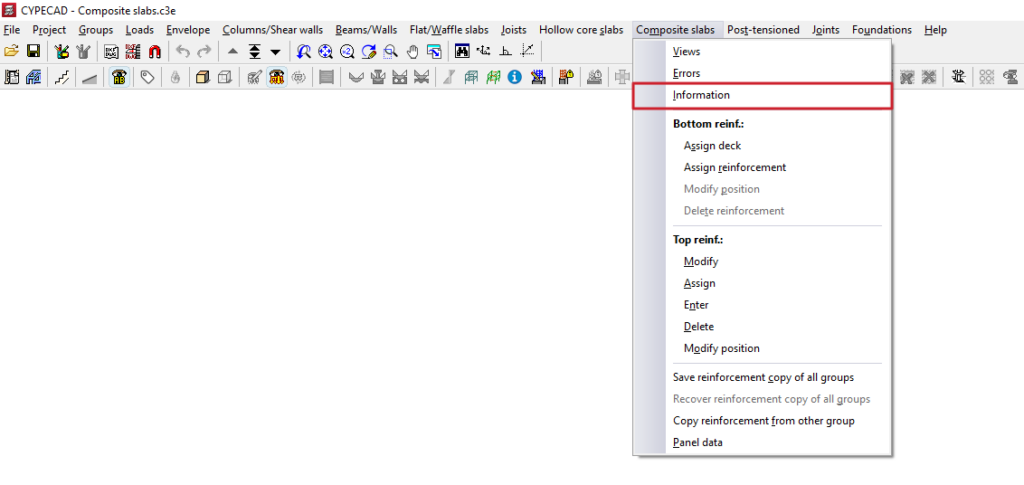Click the brick wall with padlock icon

(566, 78)
